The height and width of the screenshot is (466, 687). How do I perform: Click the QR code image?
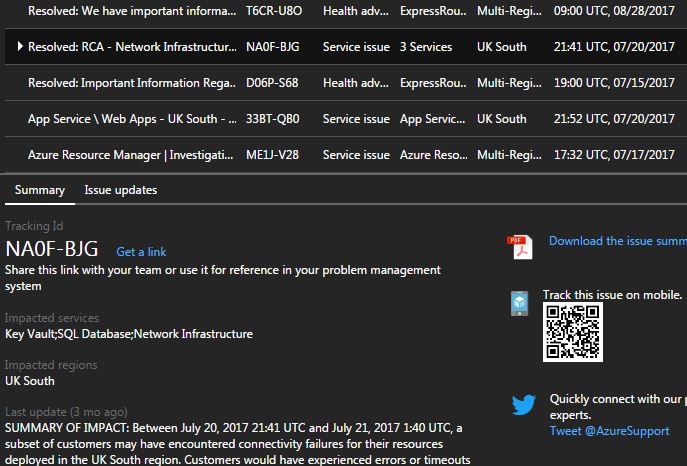pyautogui.click(x=572, y=332)
